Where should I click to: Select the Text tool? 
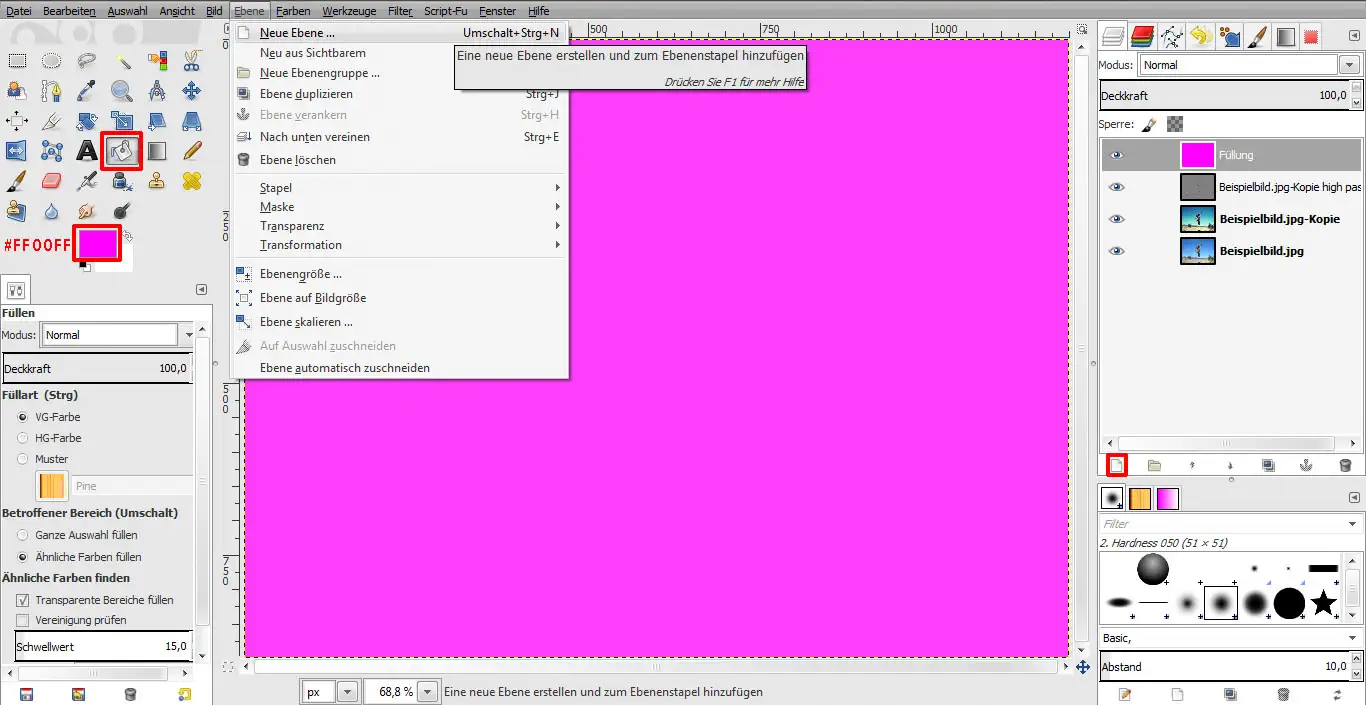click(87, 151)
